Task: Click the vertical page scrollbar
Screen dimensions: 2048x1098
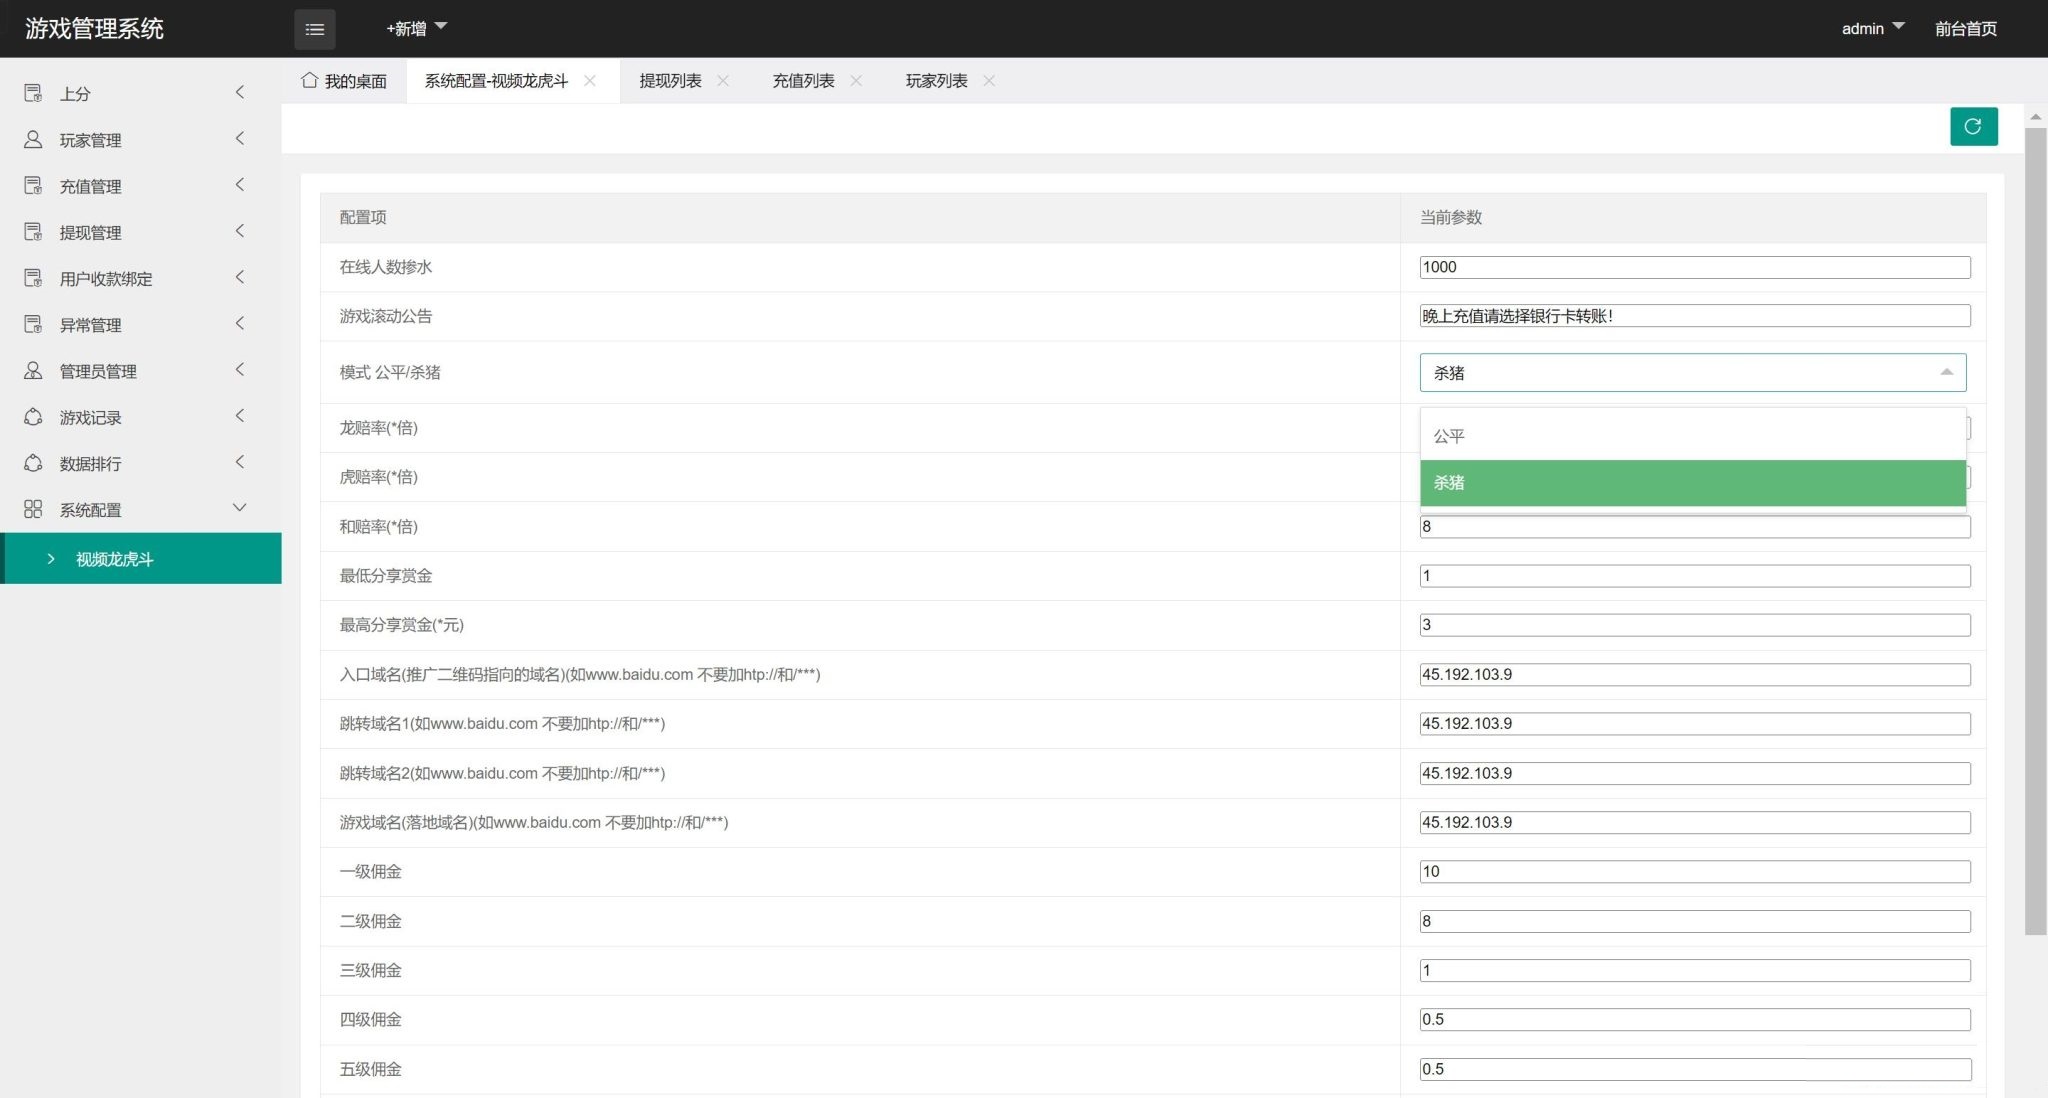Action: coord(2035,530)
